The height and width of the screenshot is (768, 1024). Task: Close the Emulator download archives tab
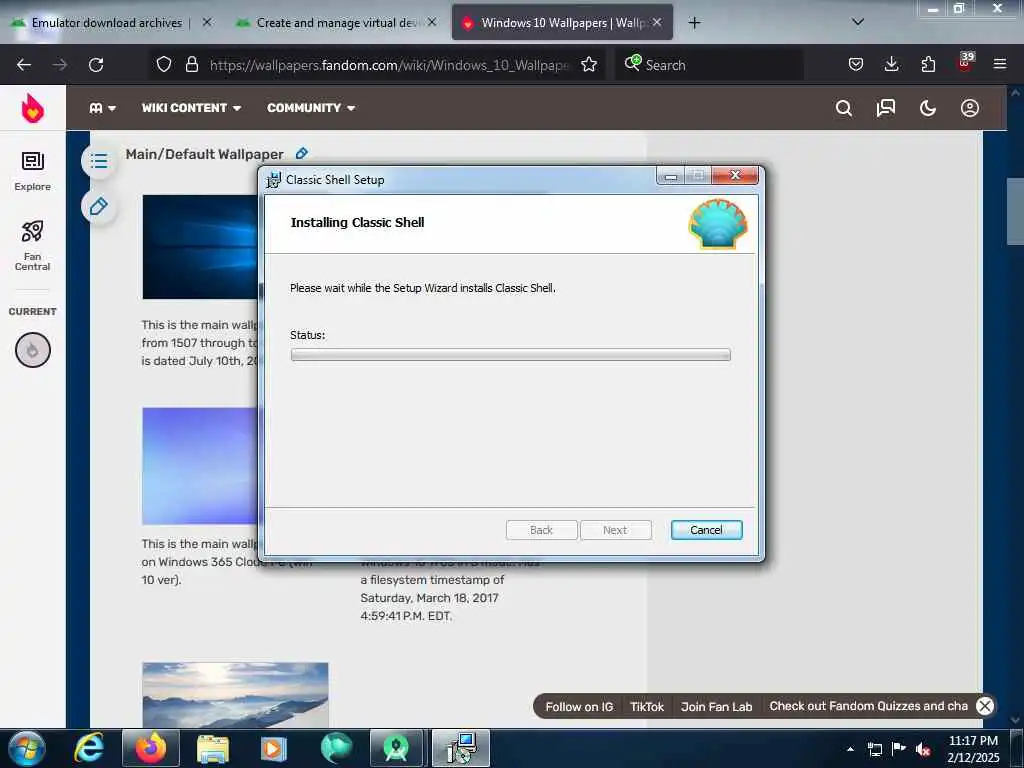coord(207,22)
